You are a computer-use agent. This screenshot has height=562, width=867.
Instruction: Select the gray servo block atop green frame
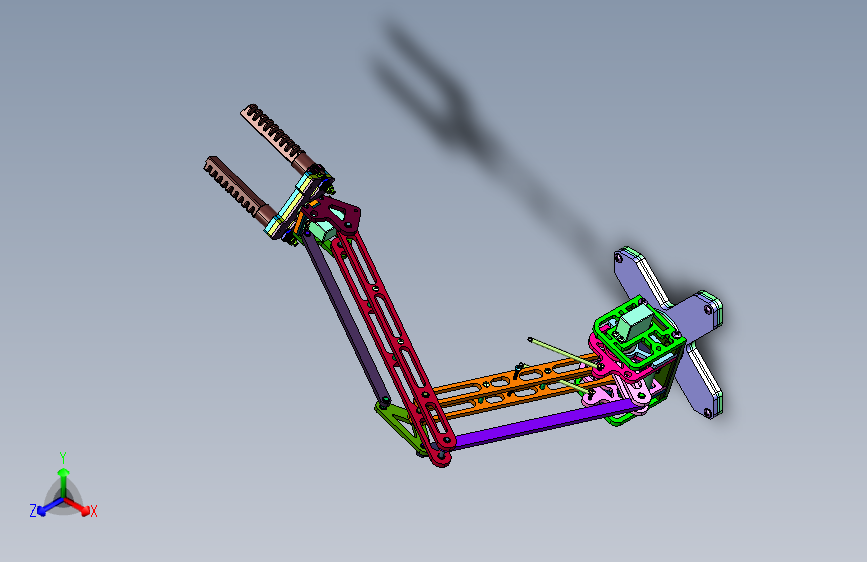pos(637,322)
